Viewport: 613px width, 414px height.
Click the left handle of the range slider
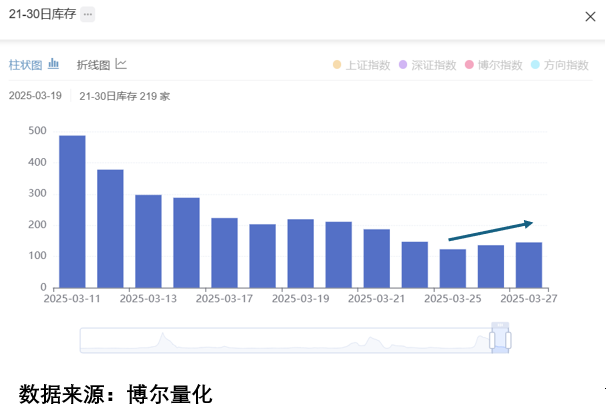[492, 340]
